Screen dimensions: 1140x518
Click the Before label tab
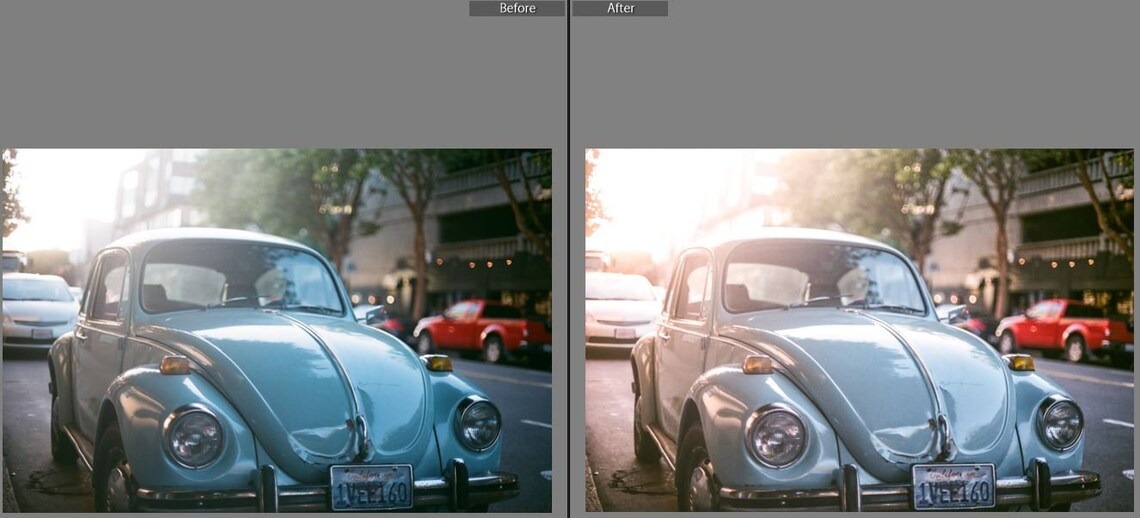(517, 8)
